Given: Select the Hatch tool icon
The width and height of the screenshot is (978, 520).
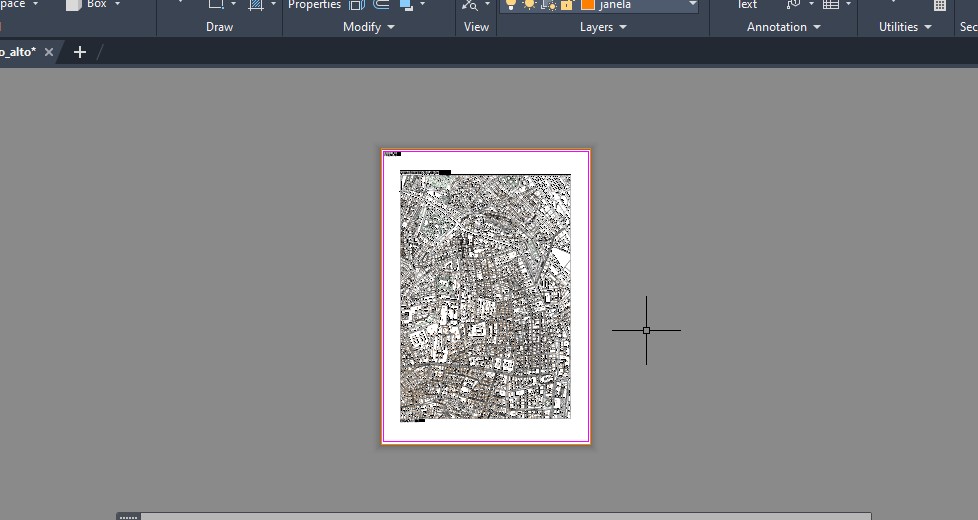Looking at the screenshot, I should pos(256,4).
